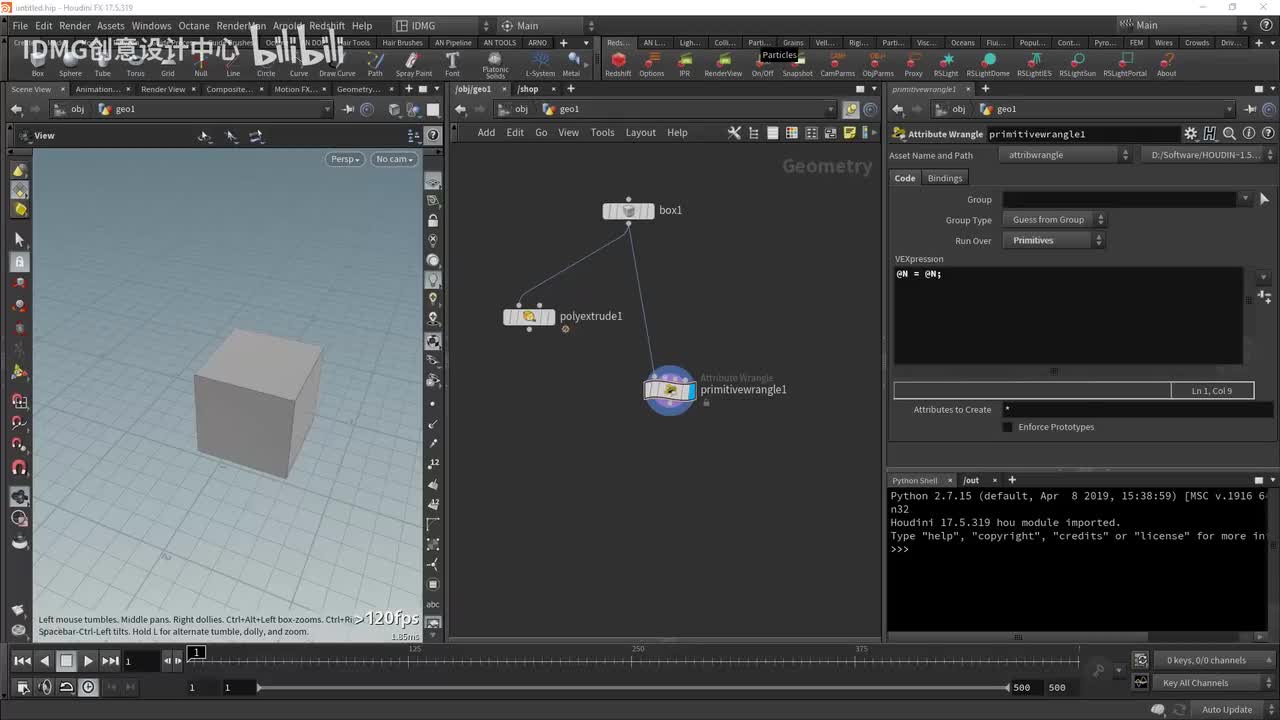Image resolution: width=1280 pixels, height=720 pixels.
Task: Select the box1 node icon
Action: point(628,211)
